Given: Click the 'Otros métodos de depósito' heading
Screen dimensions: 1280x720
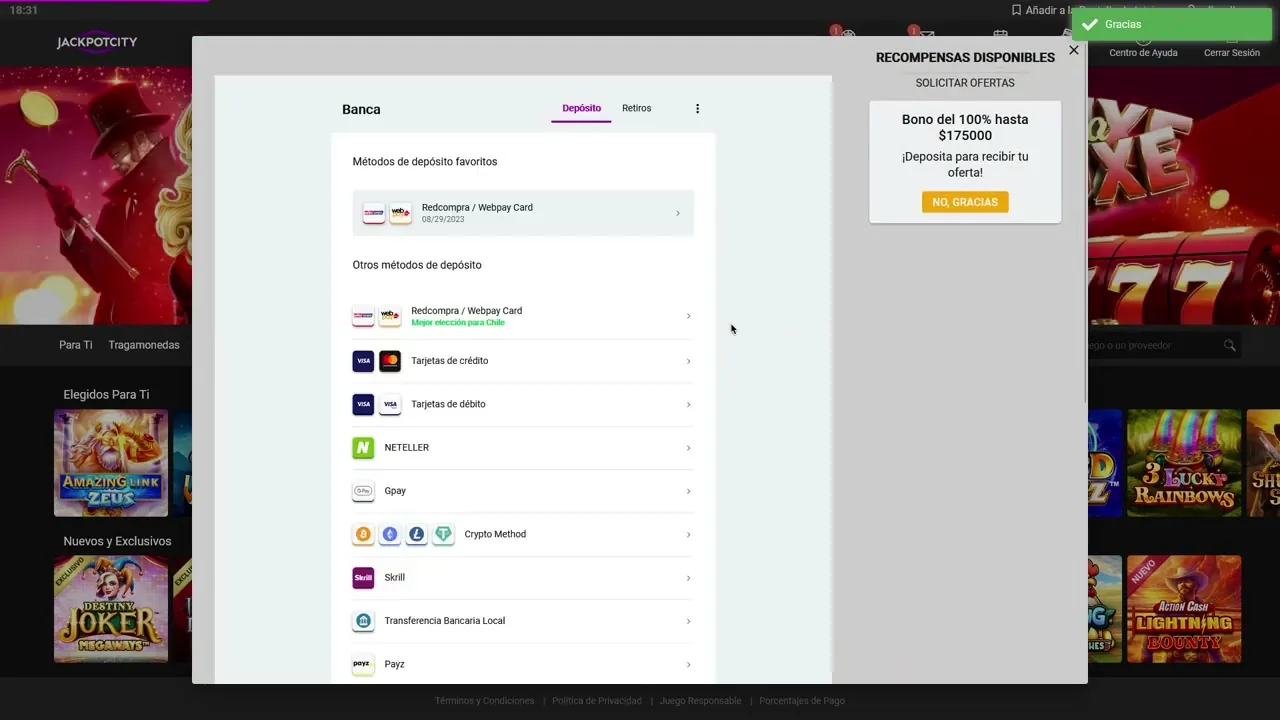Looking at the screenshot, I should [417, 265].
